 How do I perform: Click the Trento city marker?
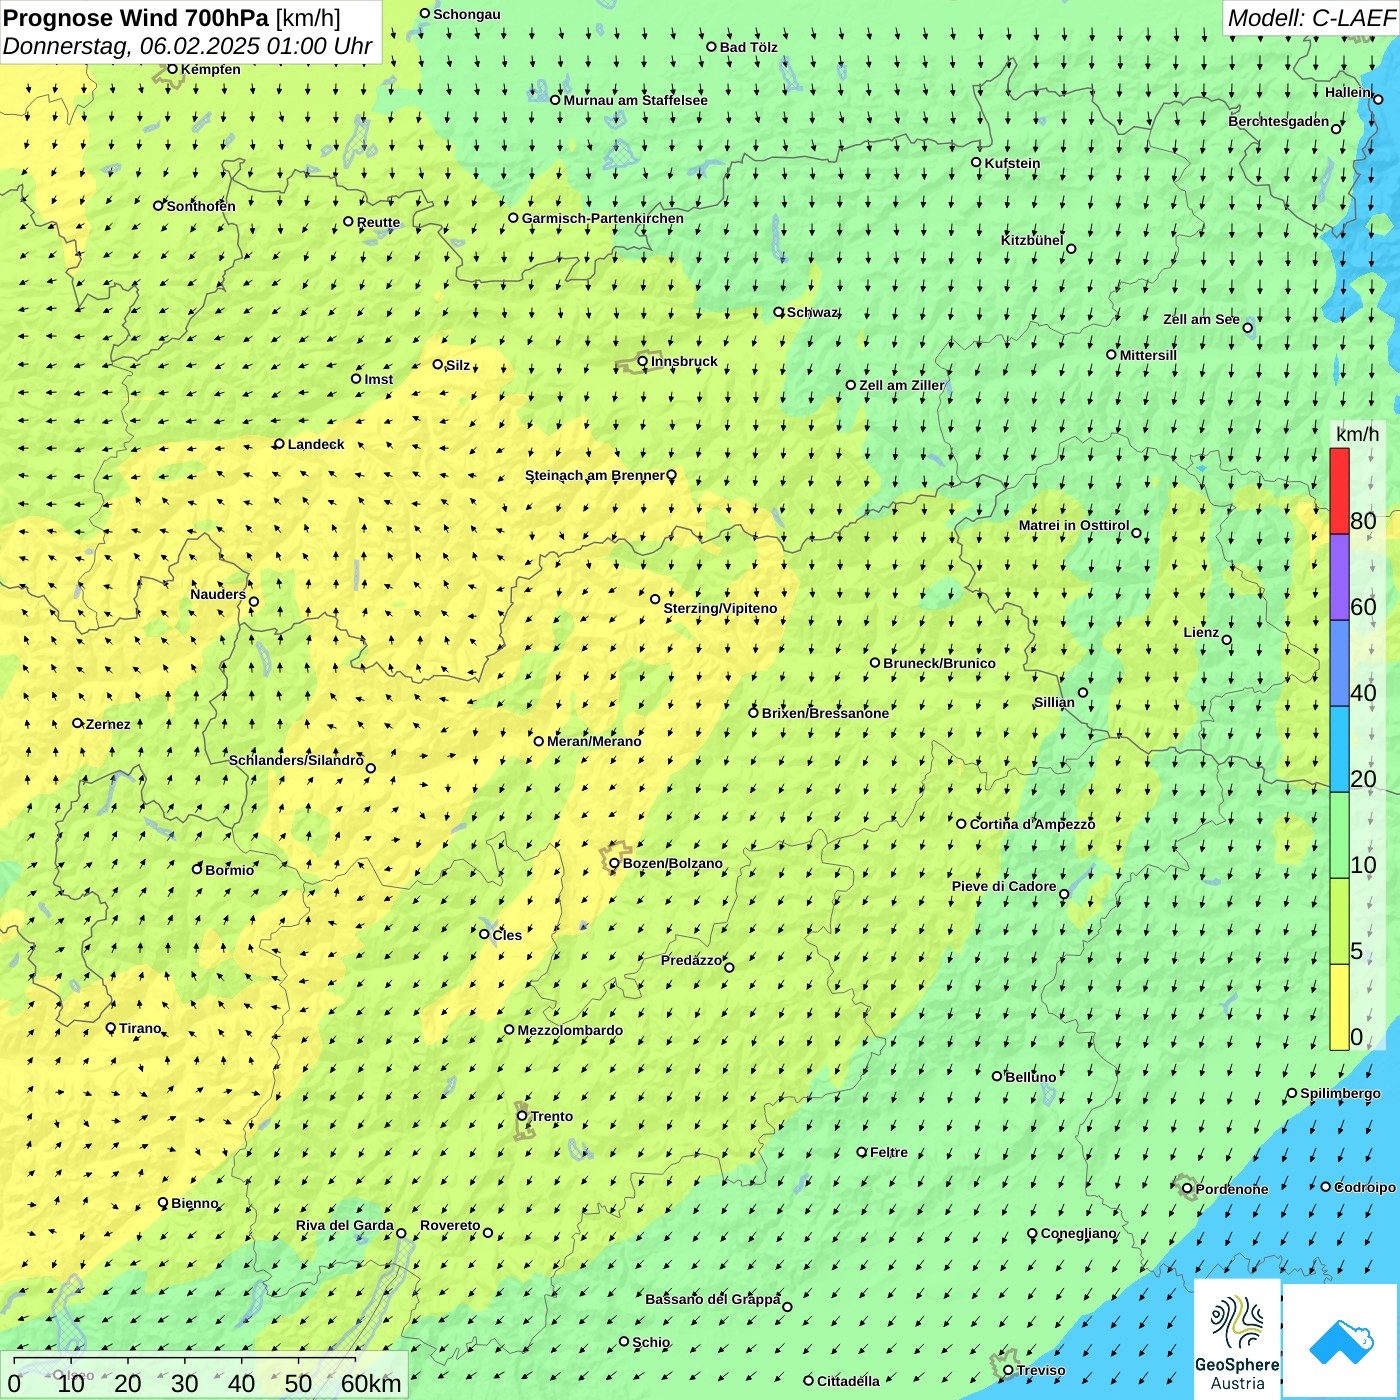(522, 1116)
